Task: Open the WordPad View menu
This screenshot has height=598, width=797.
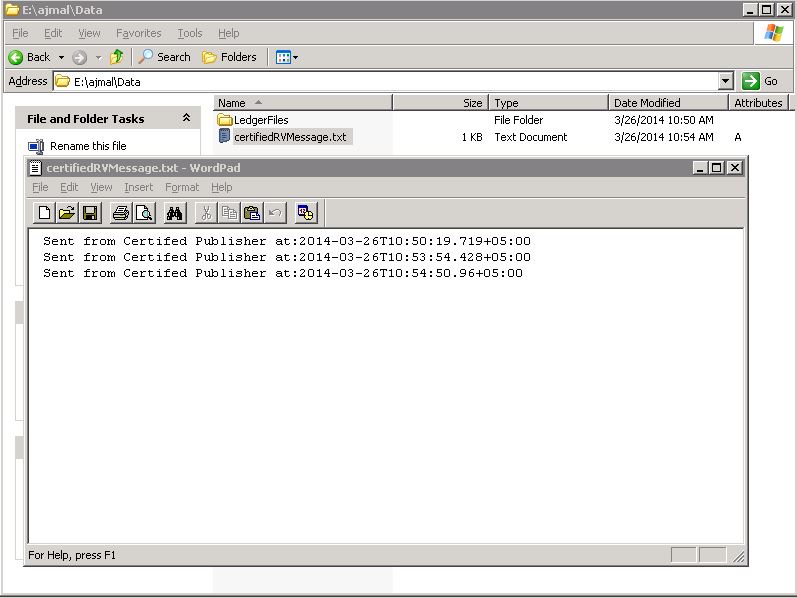Action: tap(101, 187)
